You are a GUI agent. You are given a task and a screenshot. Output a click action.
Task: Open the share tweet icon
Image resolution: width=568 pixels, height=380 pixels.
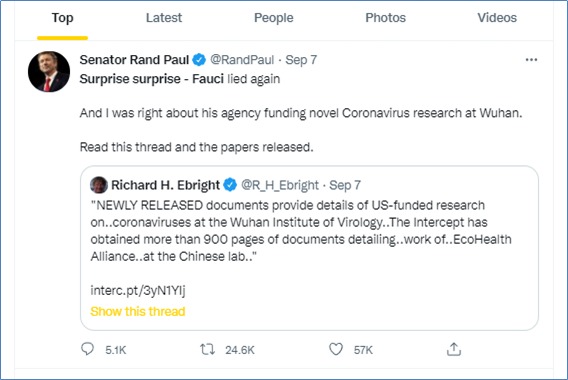point(454,349)
